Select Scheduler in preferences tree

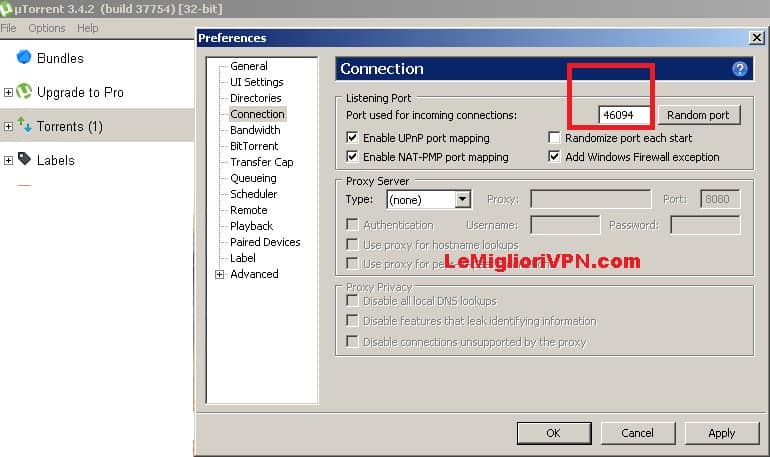pos(253,194)
